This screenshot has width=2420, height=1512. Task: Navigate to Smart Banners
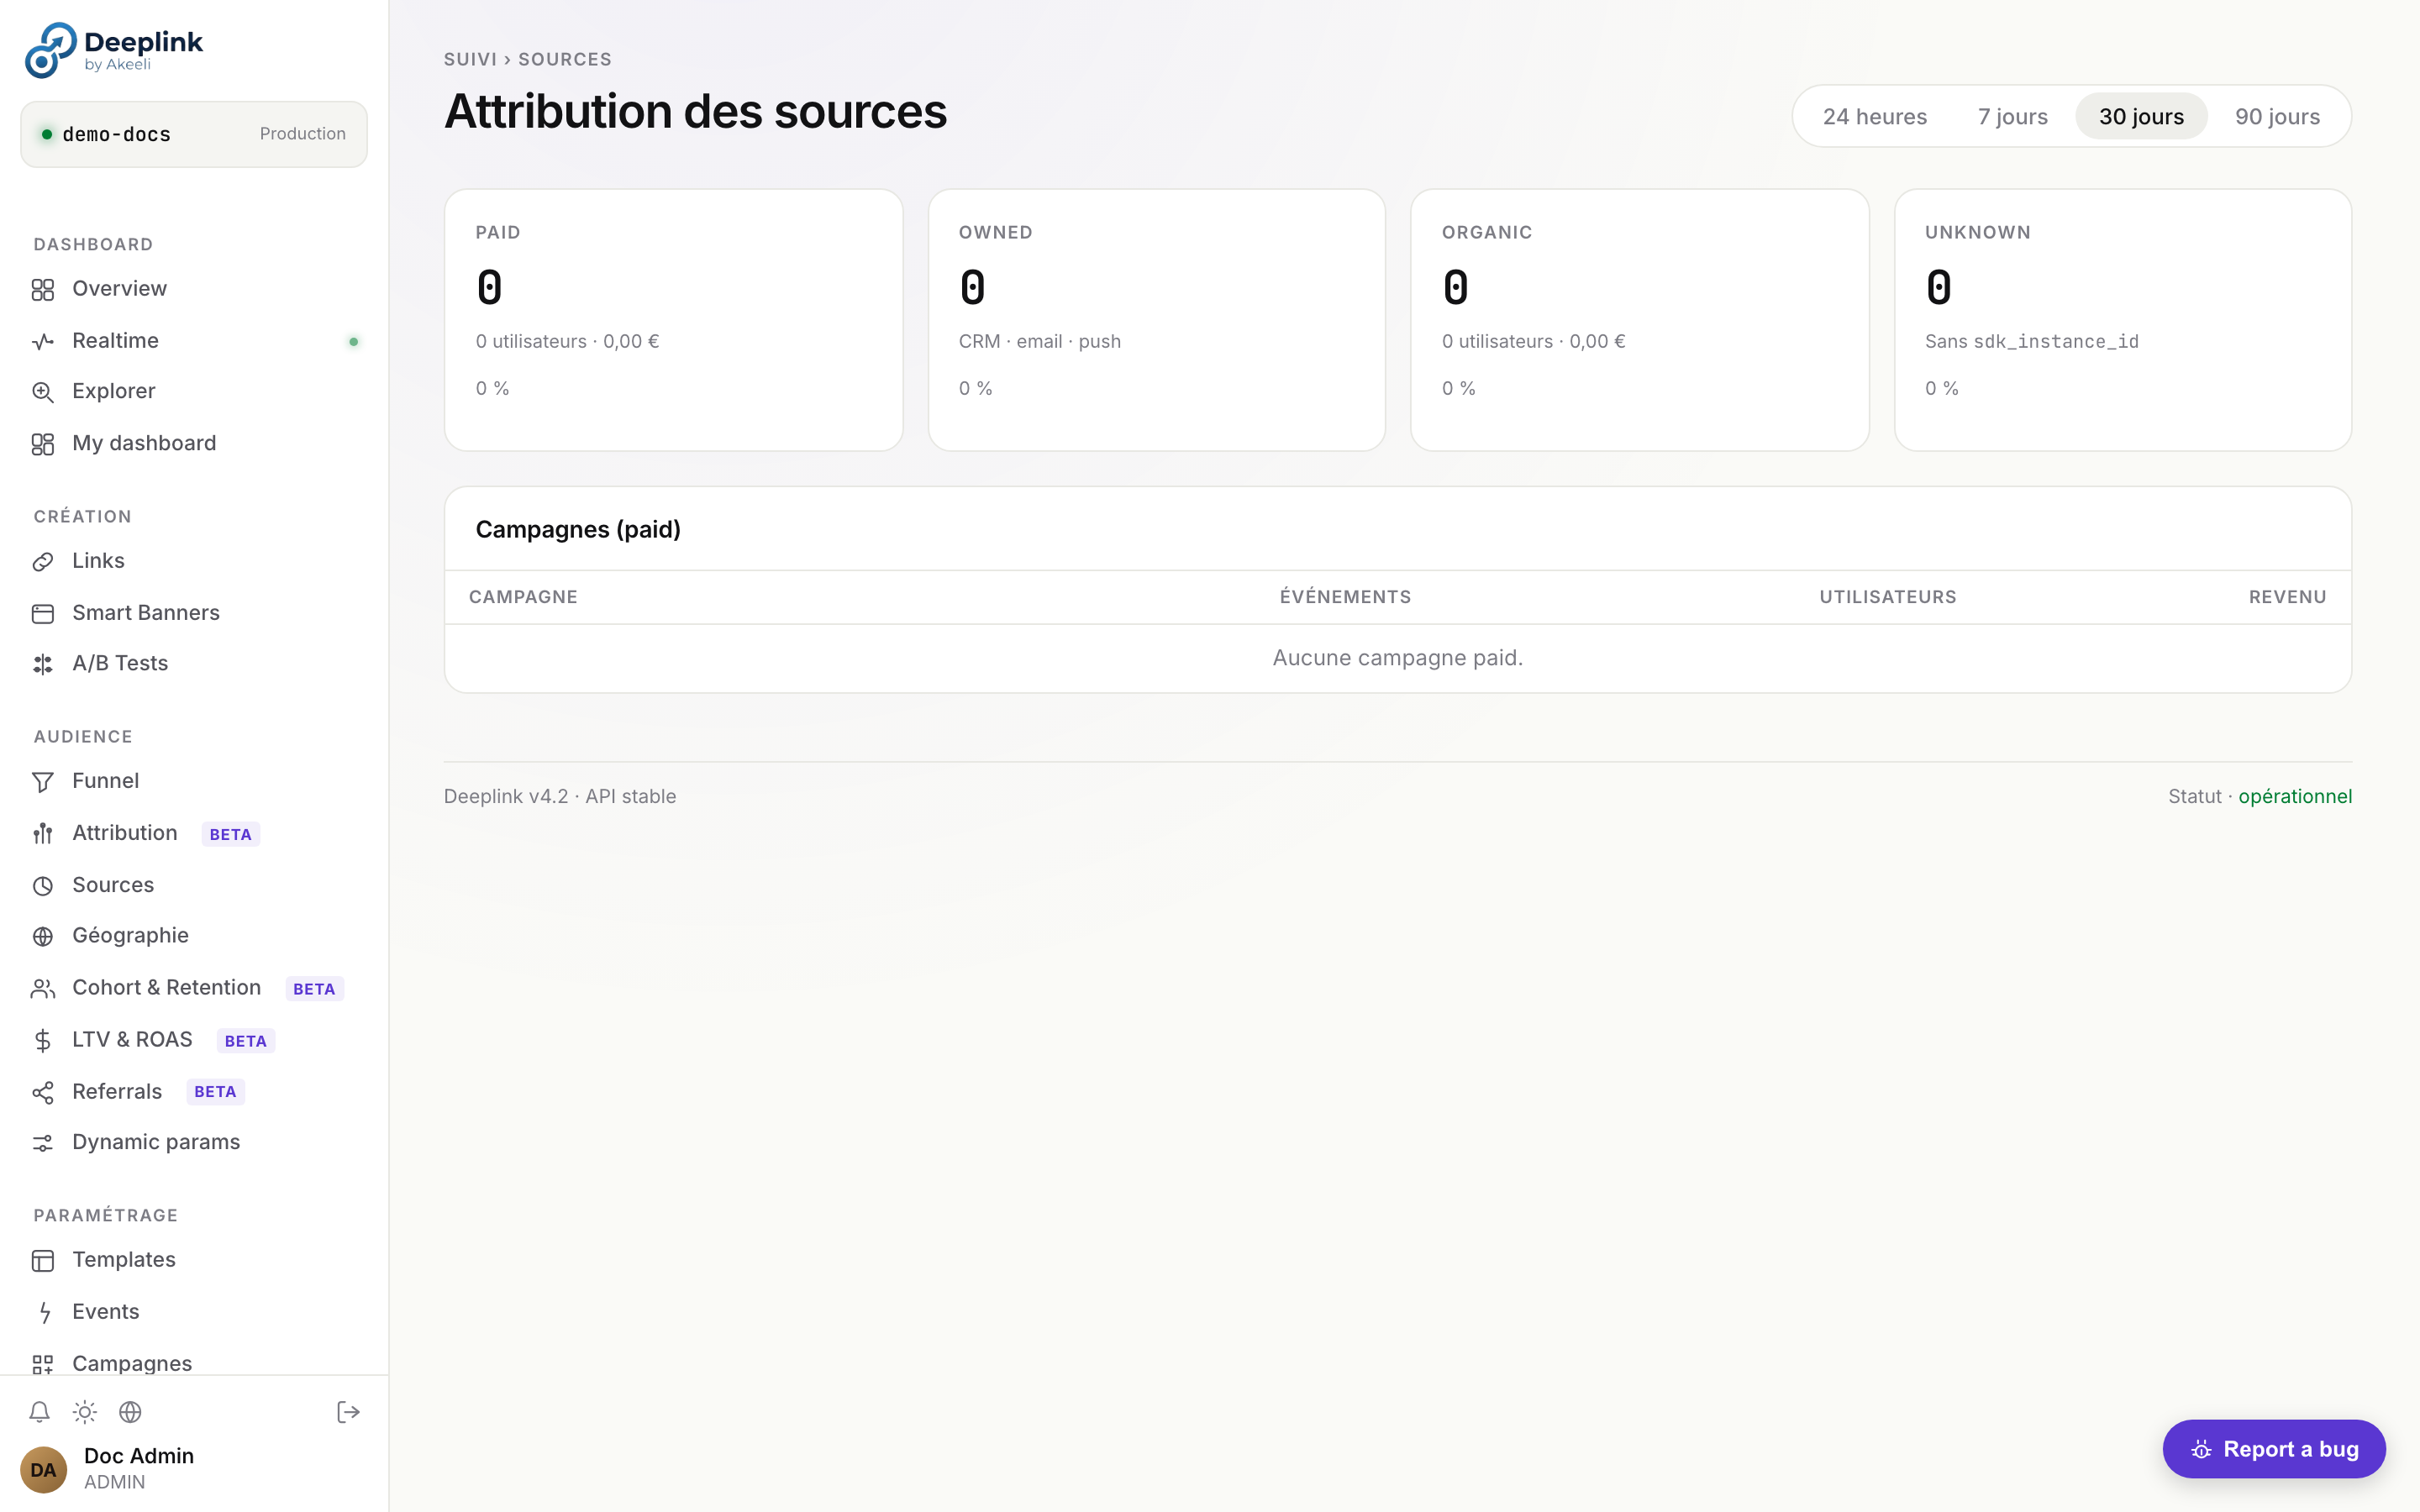click(194, 613)
